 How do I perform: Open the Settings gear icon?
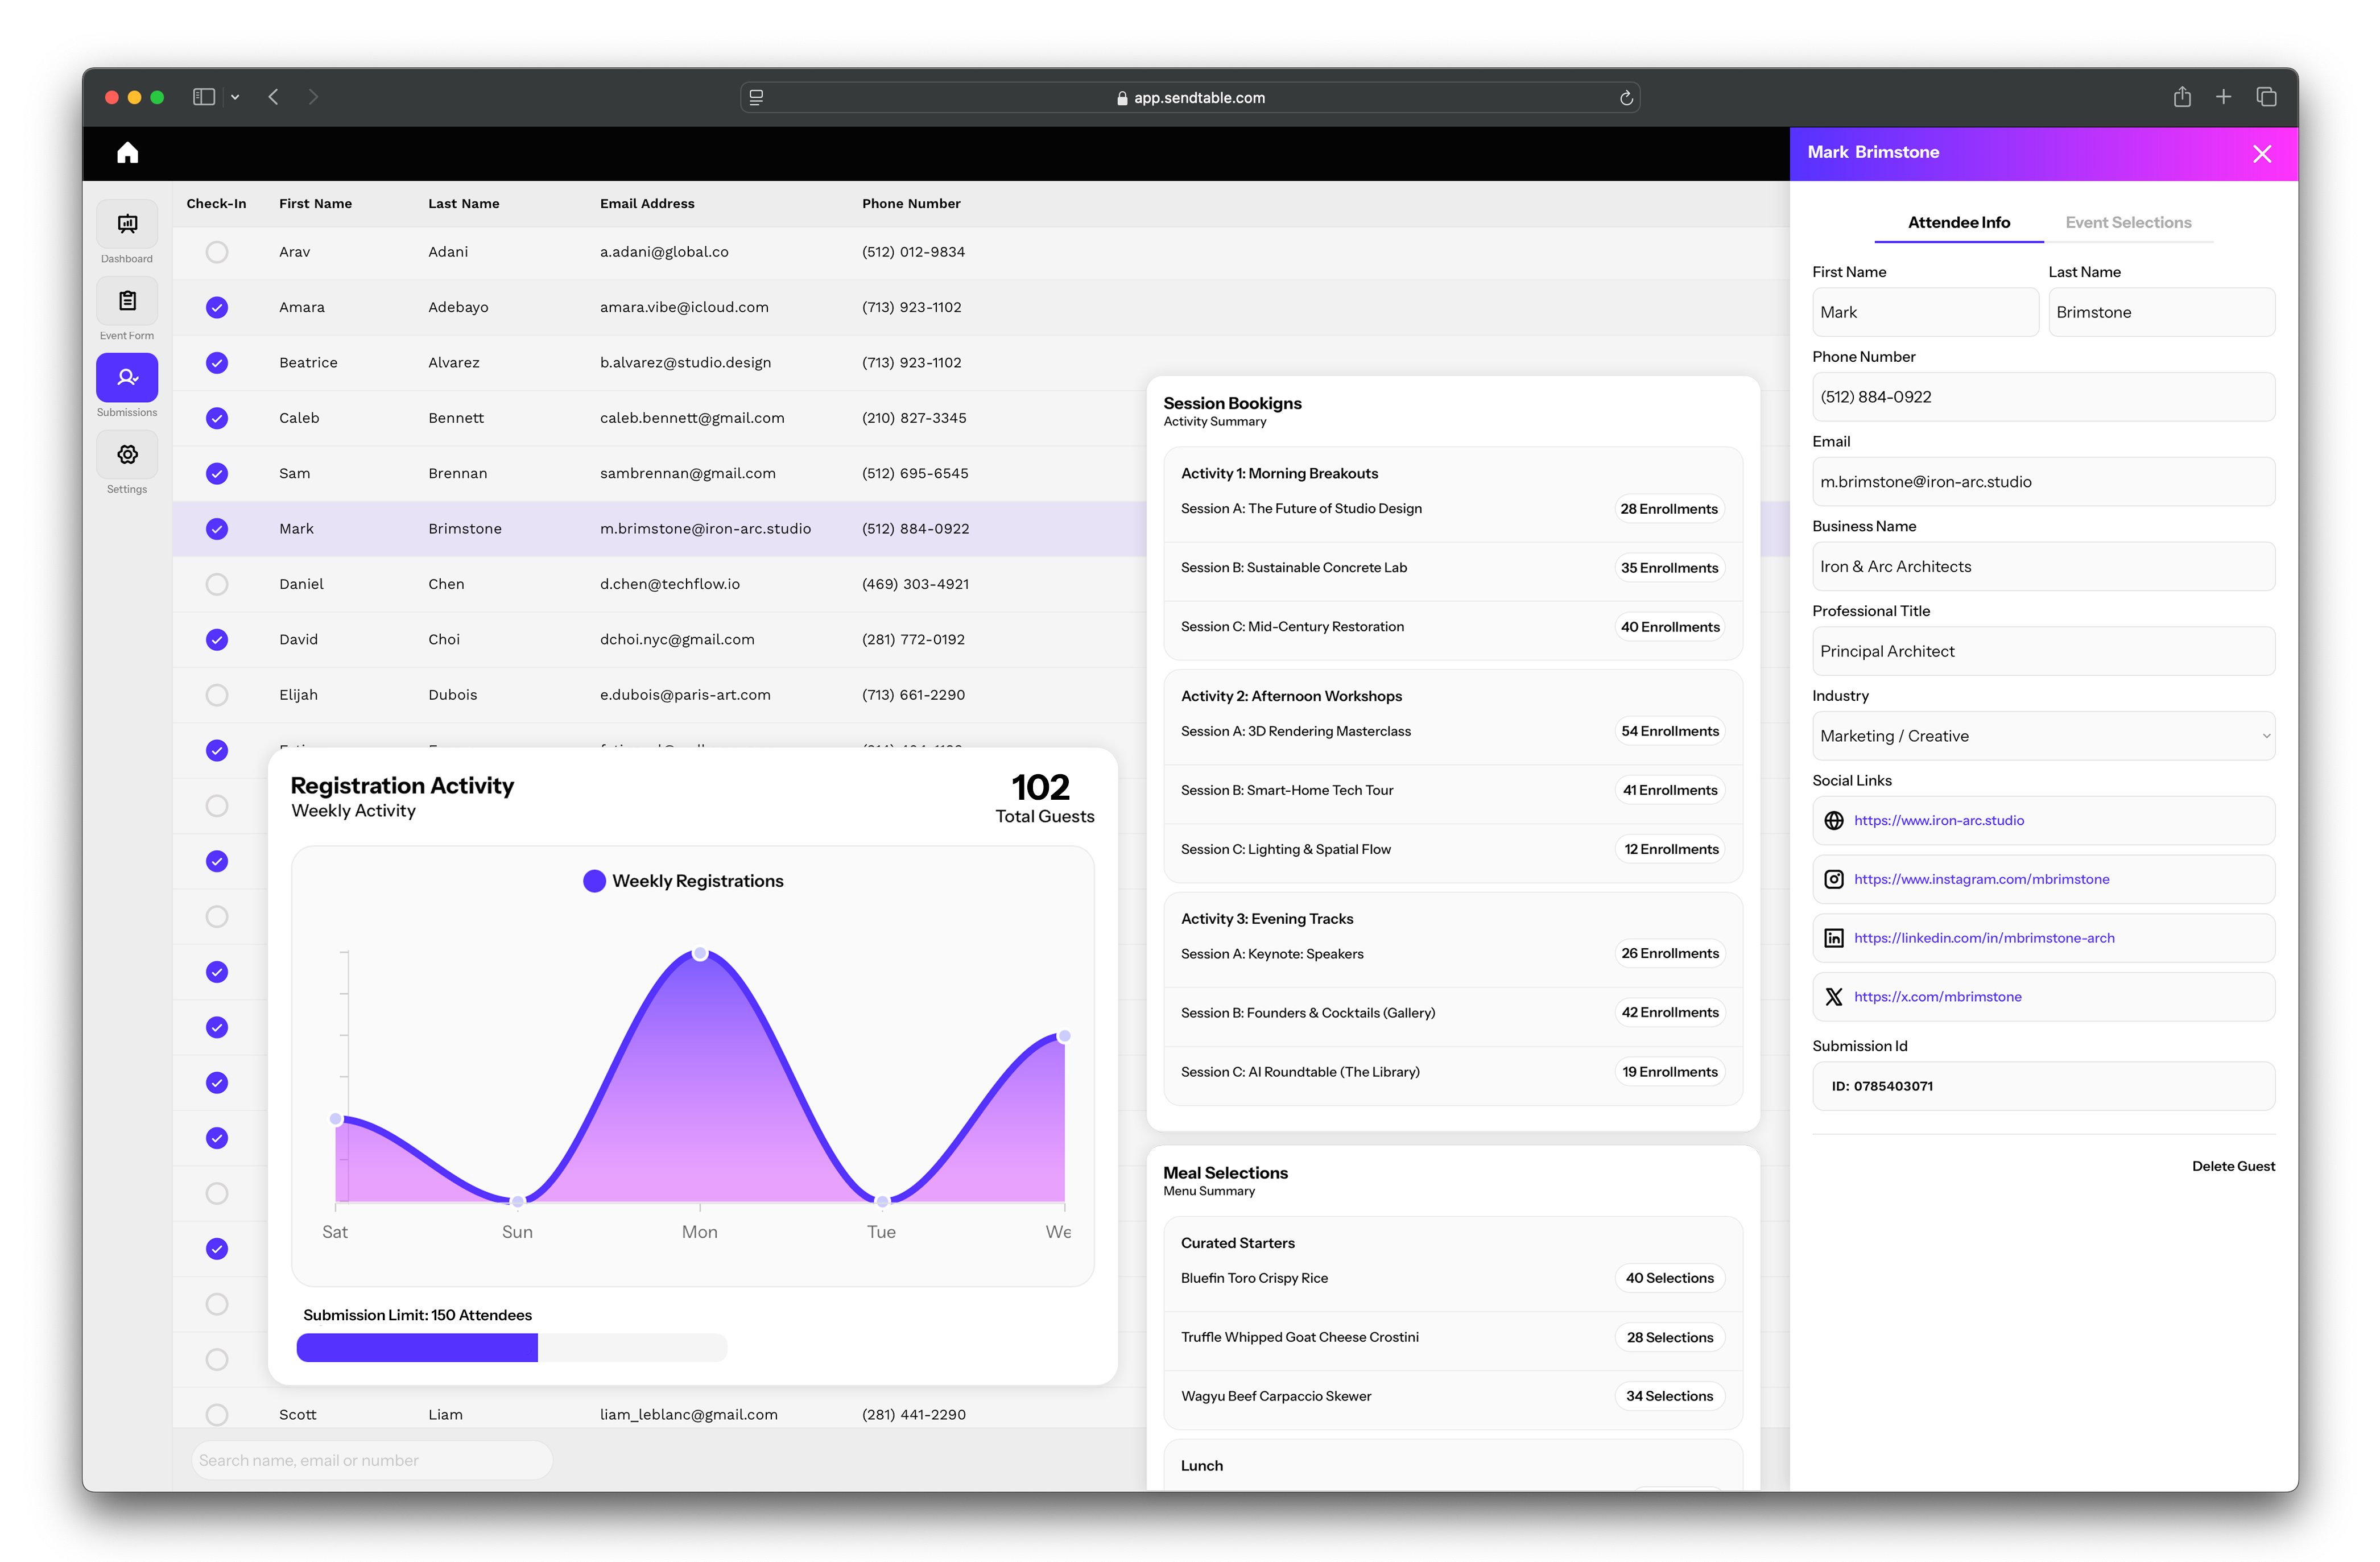click(x=127, y=455)
